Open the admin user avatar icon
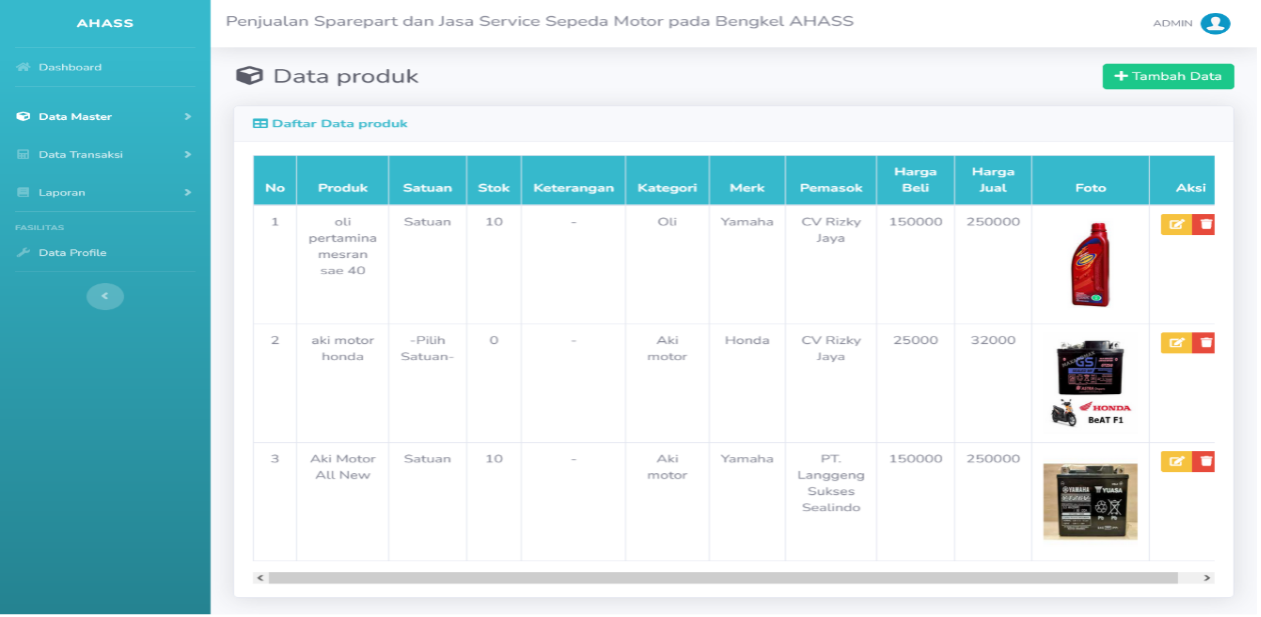The height and width of the screenshot is (617, 1261). tap(1215, 23)
